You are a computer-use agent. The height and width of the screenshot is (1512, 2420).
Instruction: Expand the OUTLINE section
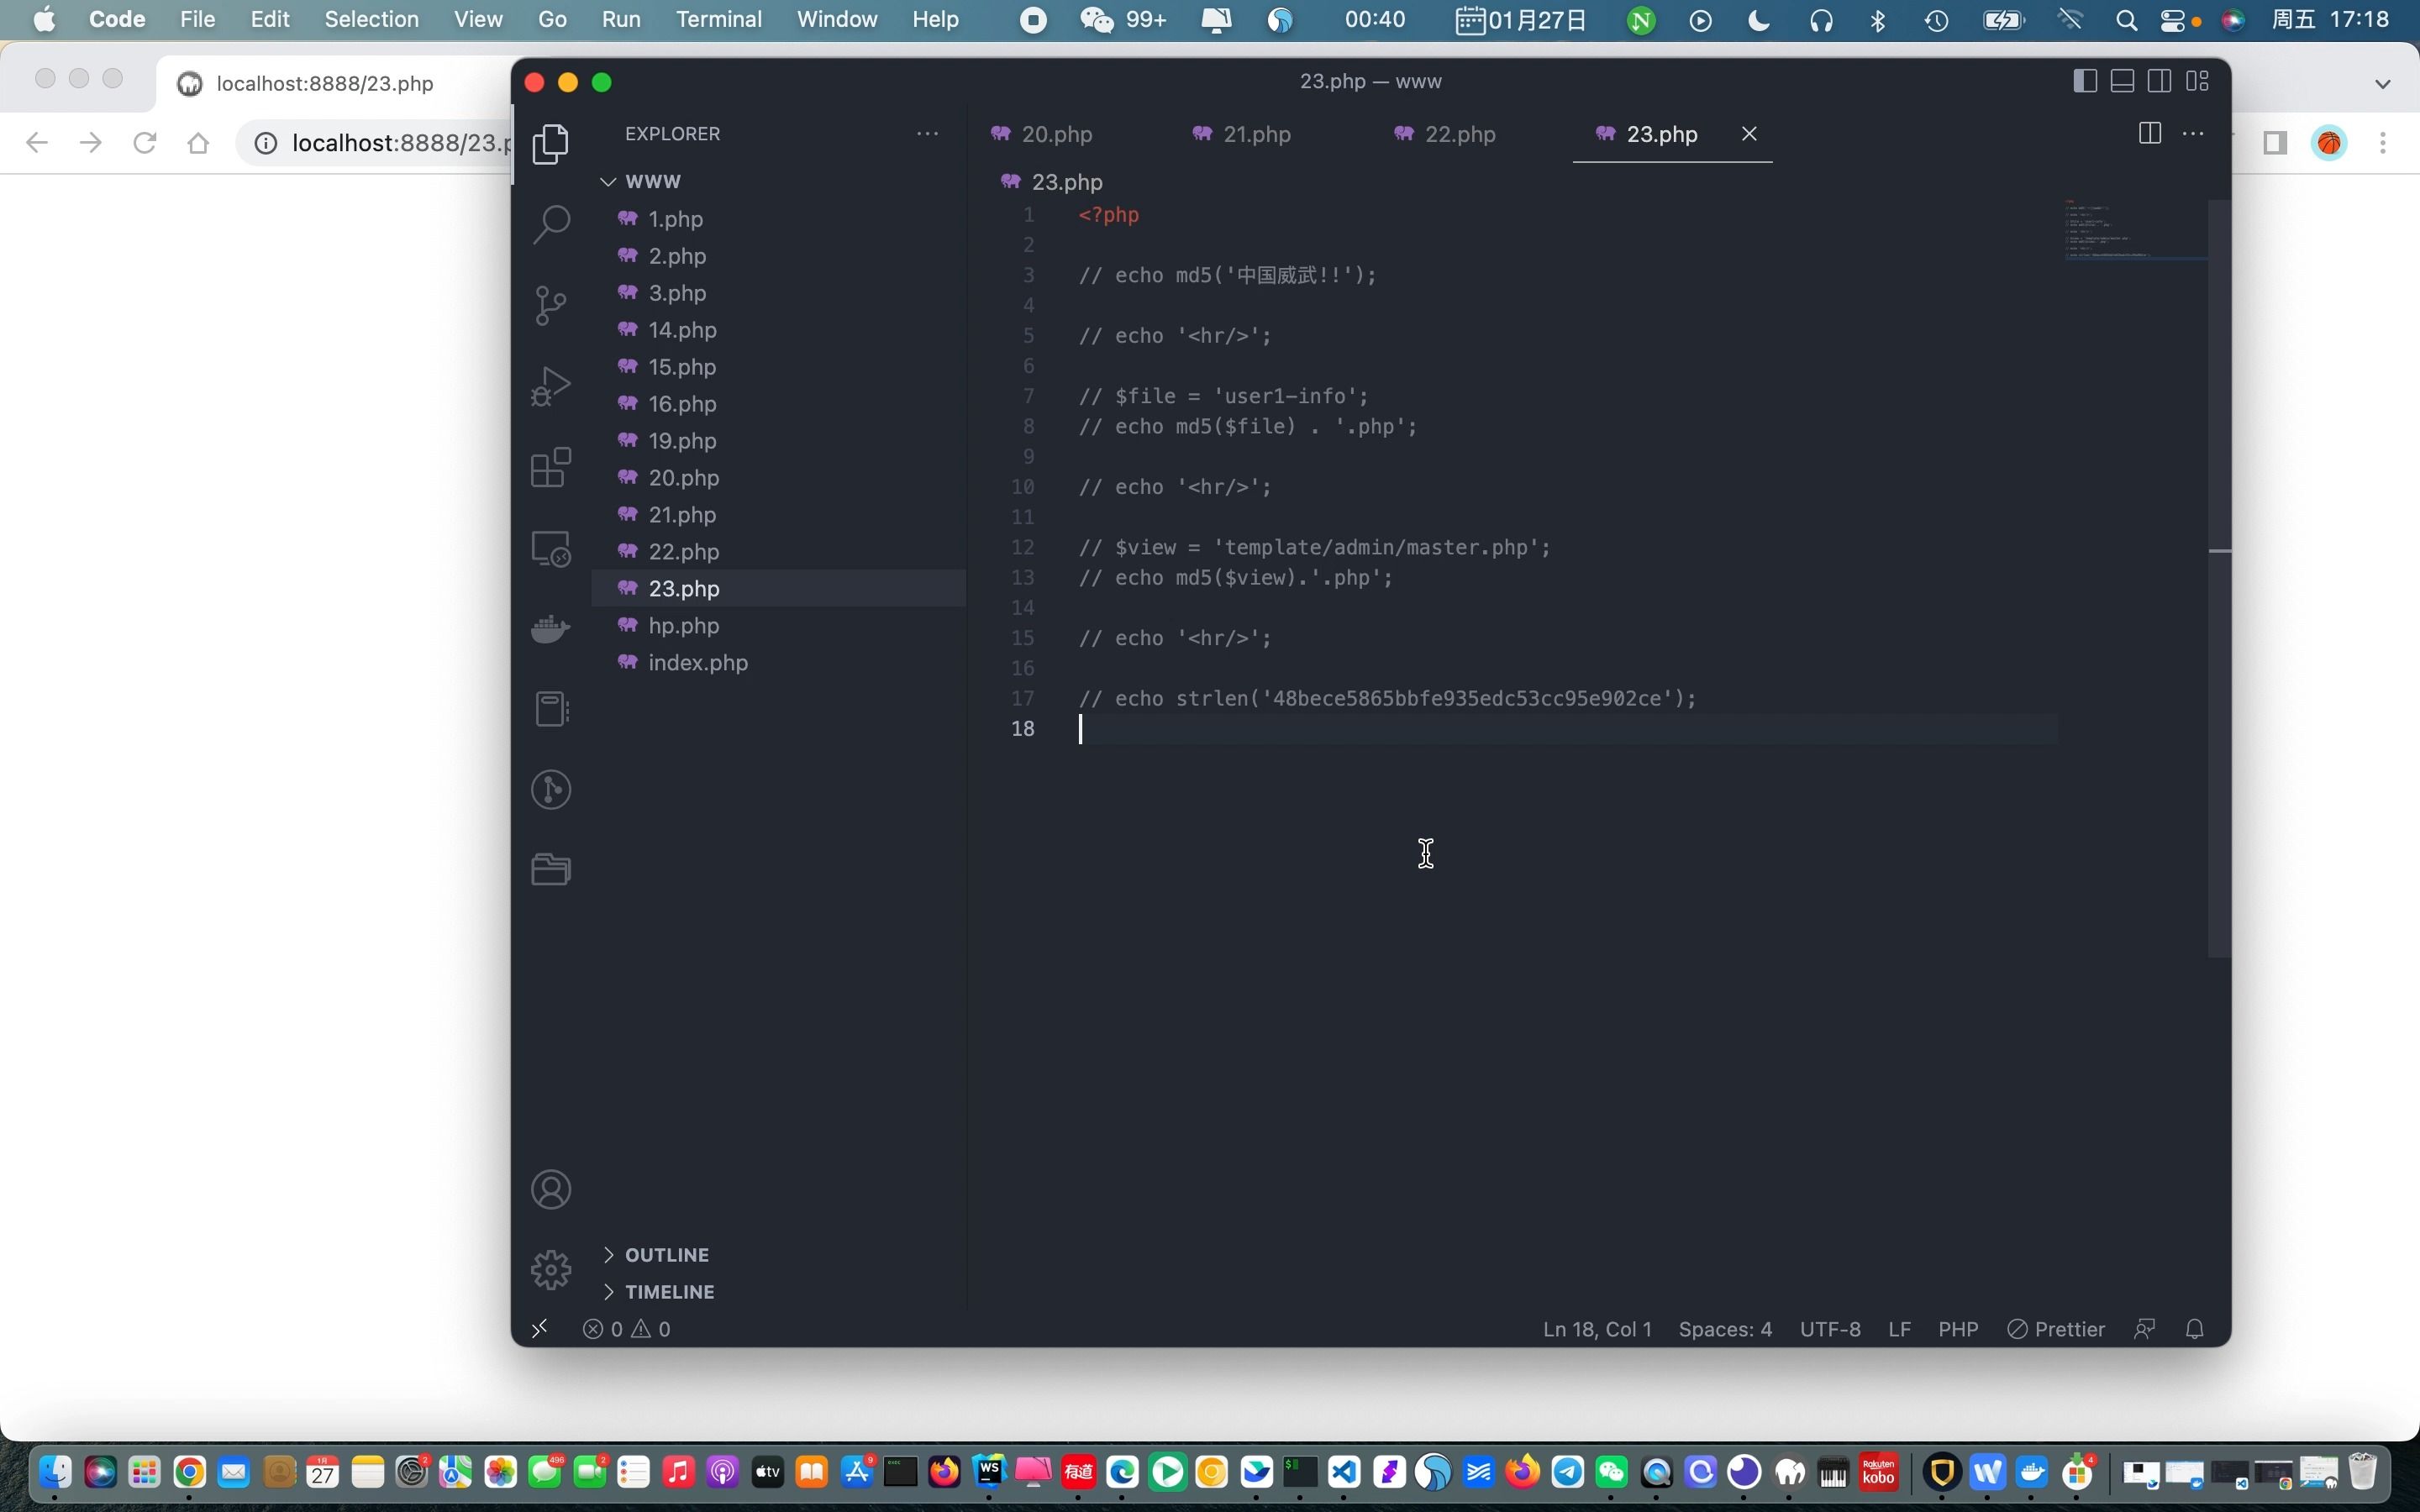[666, 1255]
